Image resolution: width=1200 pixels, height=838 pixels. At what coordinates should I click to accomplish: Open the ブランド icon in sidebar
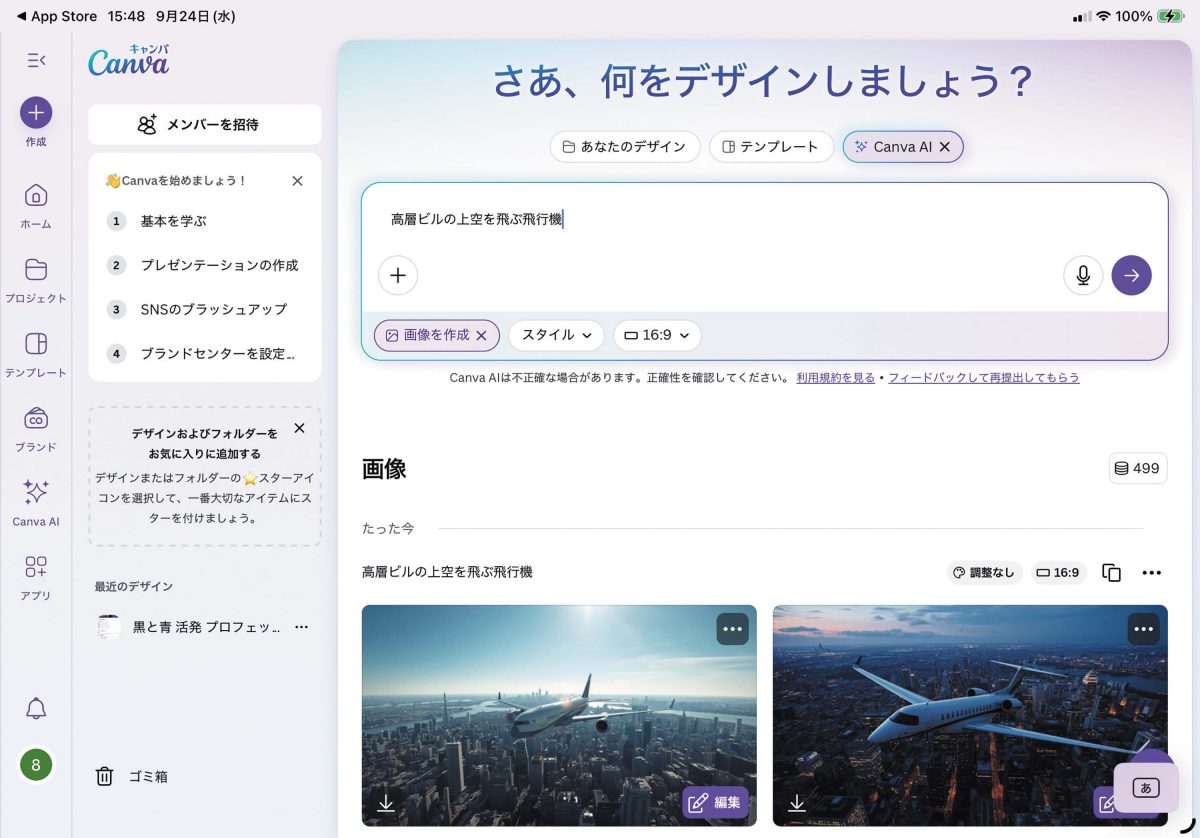[x=36, y=418]
